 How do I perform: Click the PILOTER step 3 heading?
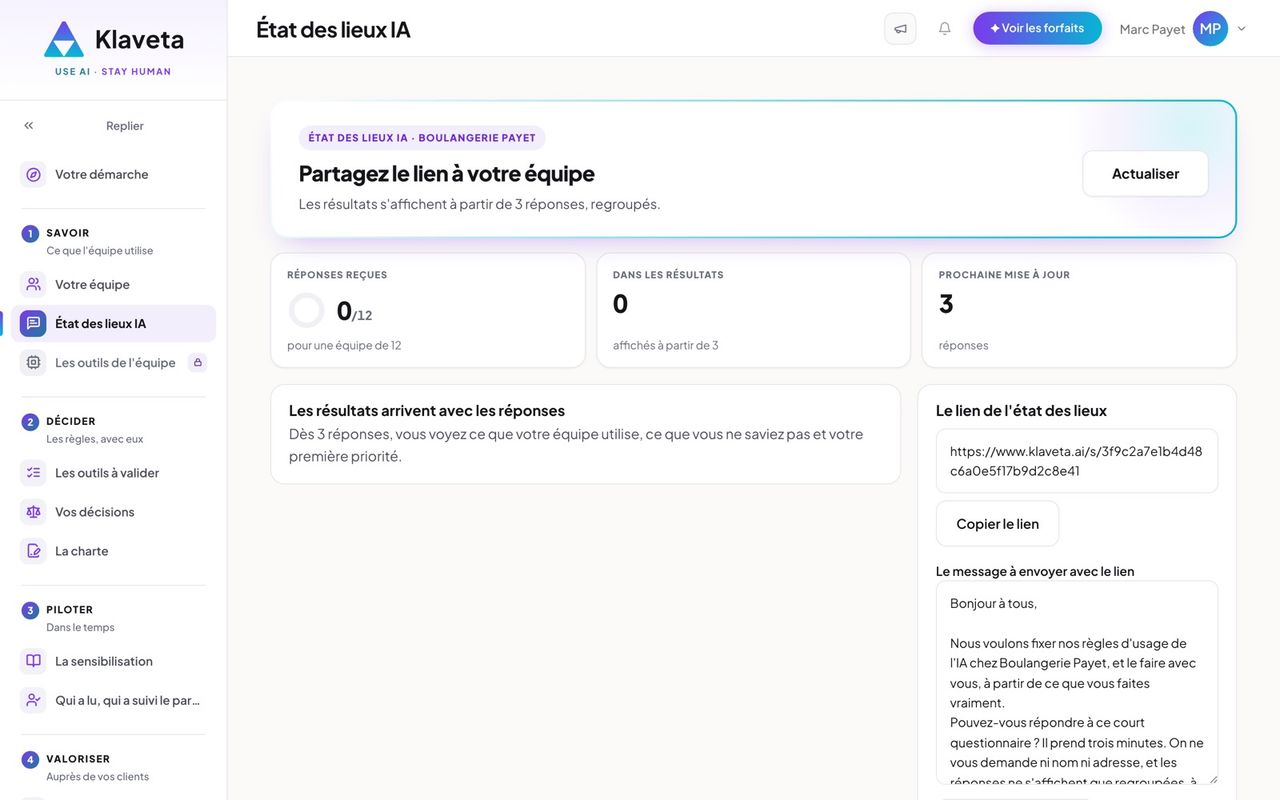tap(70, 609)
